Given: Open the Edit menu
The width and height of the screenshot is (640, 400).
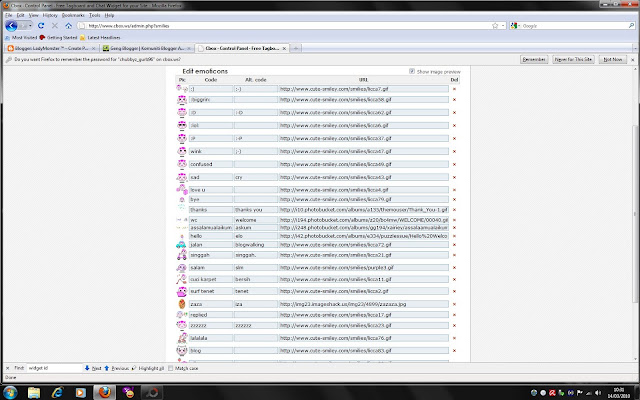Looking at the screenshot, I should pyautogui.click(x=20, y=15).
